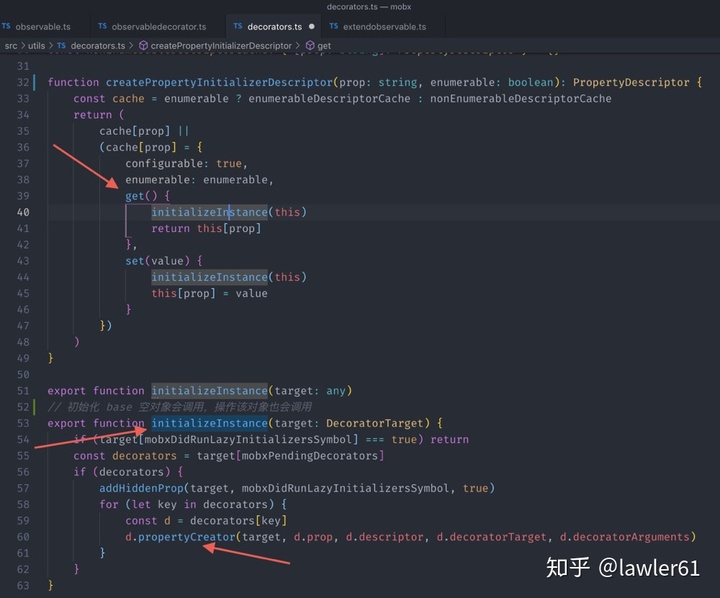This screenshot has width=720, height=598.
Task: Expand the breadcrumb chevron after decorators.ts
Action: [x=131, y=45]
